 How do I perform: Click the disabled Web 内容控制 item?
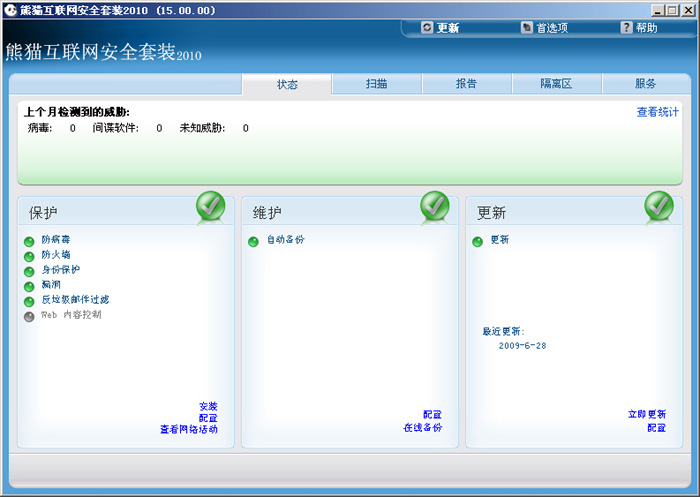(71, 315)
